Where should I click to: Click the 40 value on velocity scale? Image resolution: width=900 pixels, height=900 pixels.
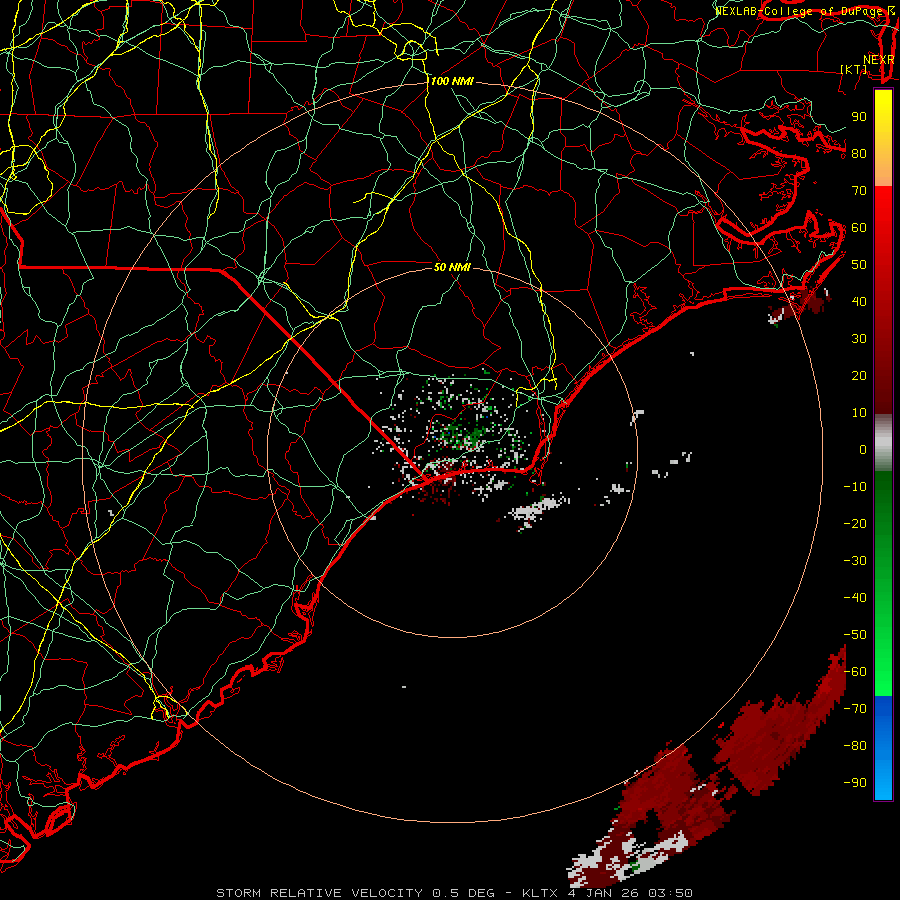coord(859,301)
